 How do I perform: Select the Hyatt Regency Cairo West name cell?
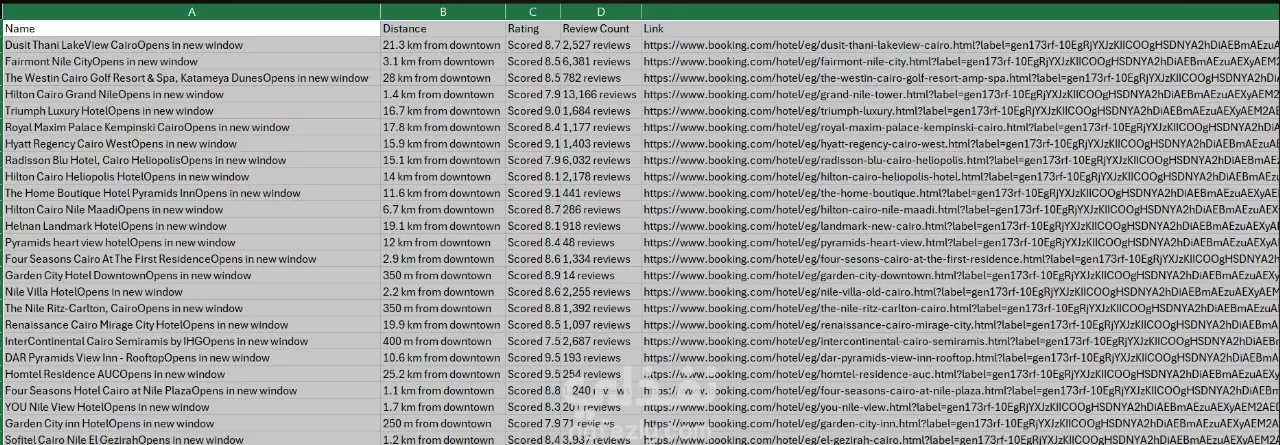[191, 144]
